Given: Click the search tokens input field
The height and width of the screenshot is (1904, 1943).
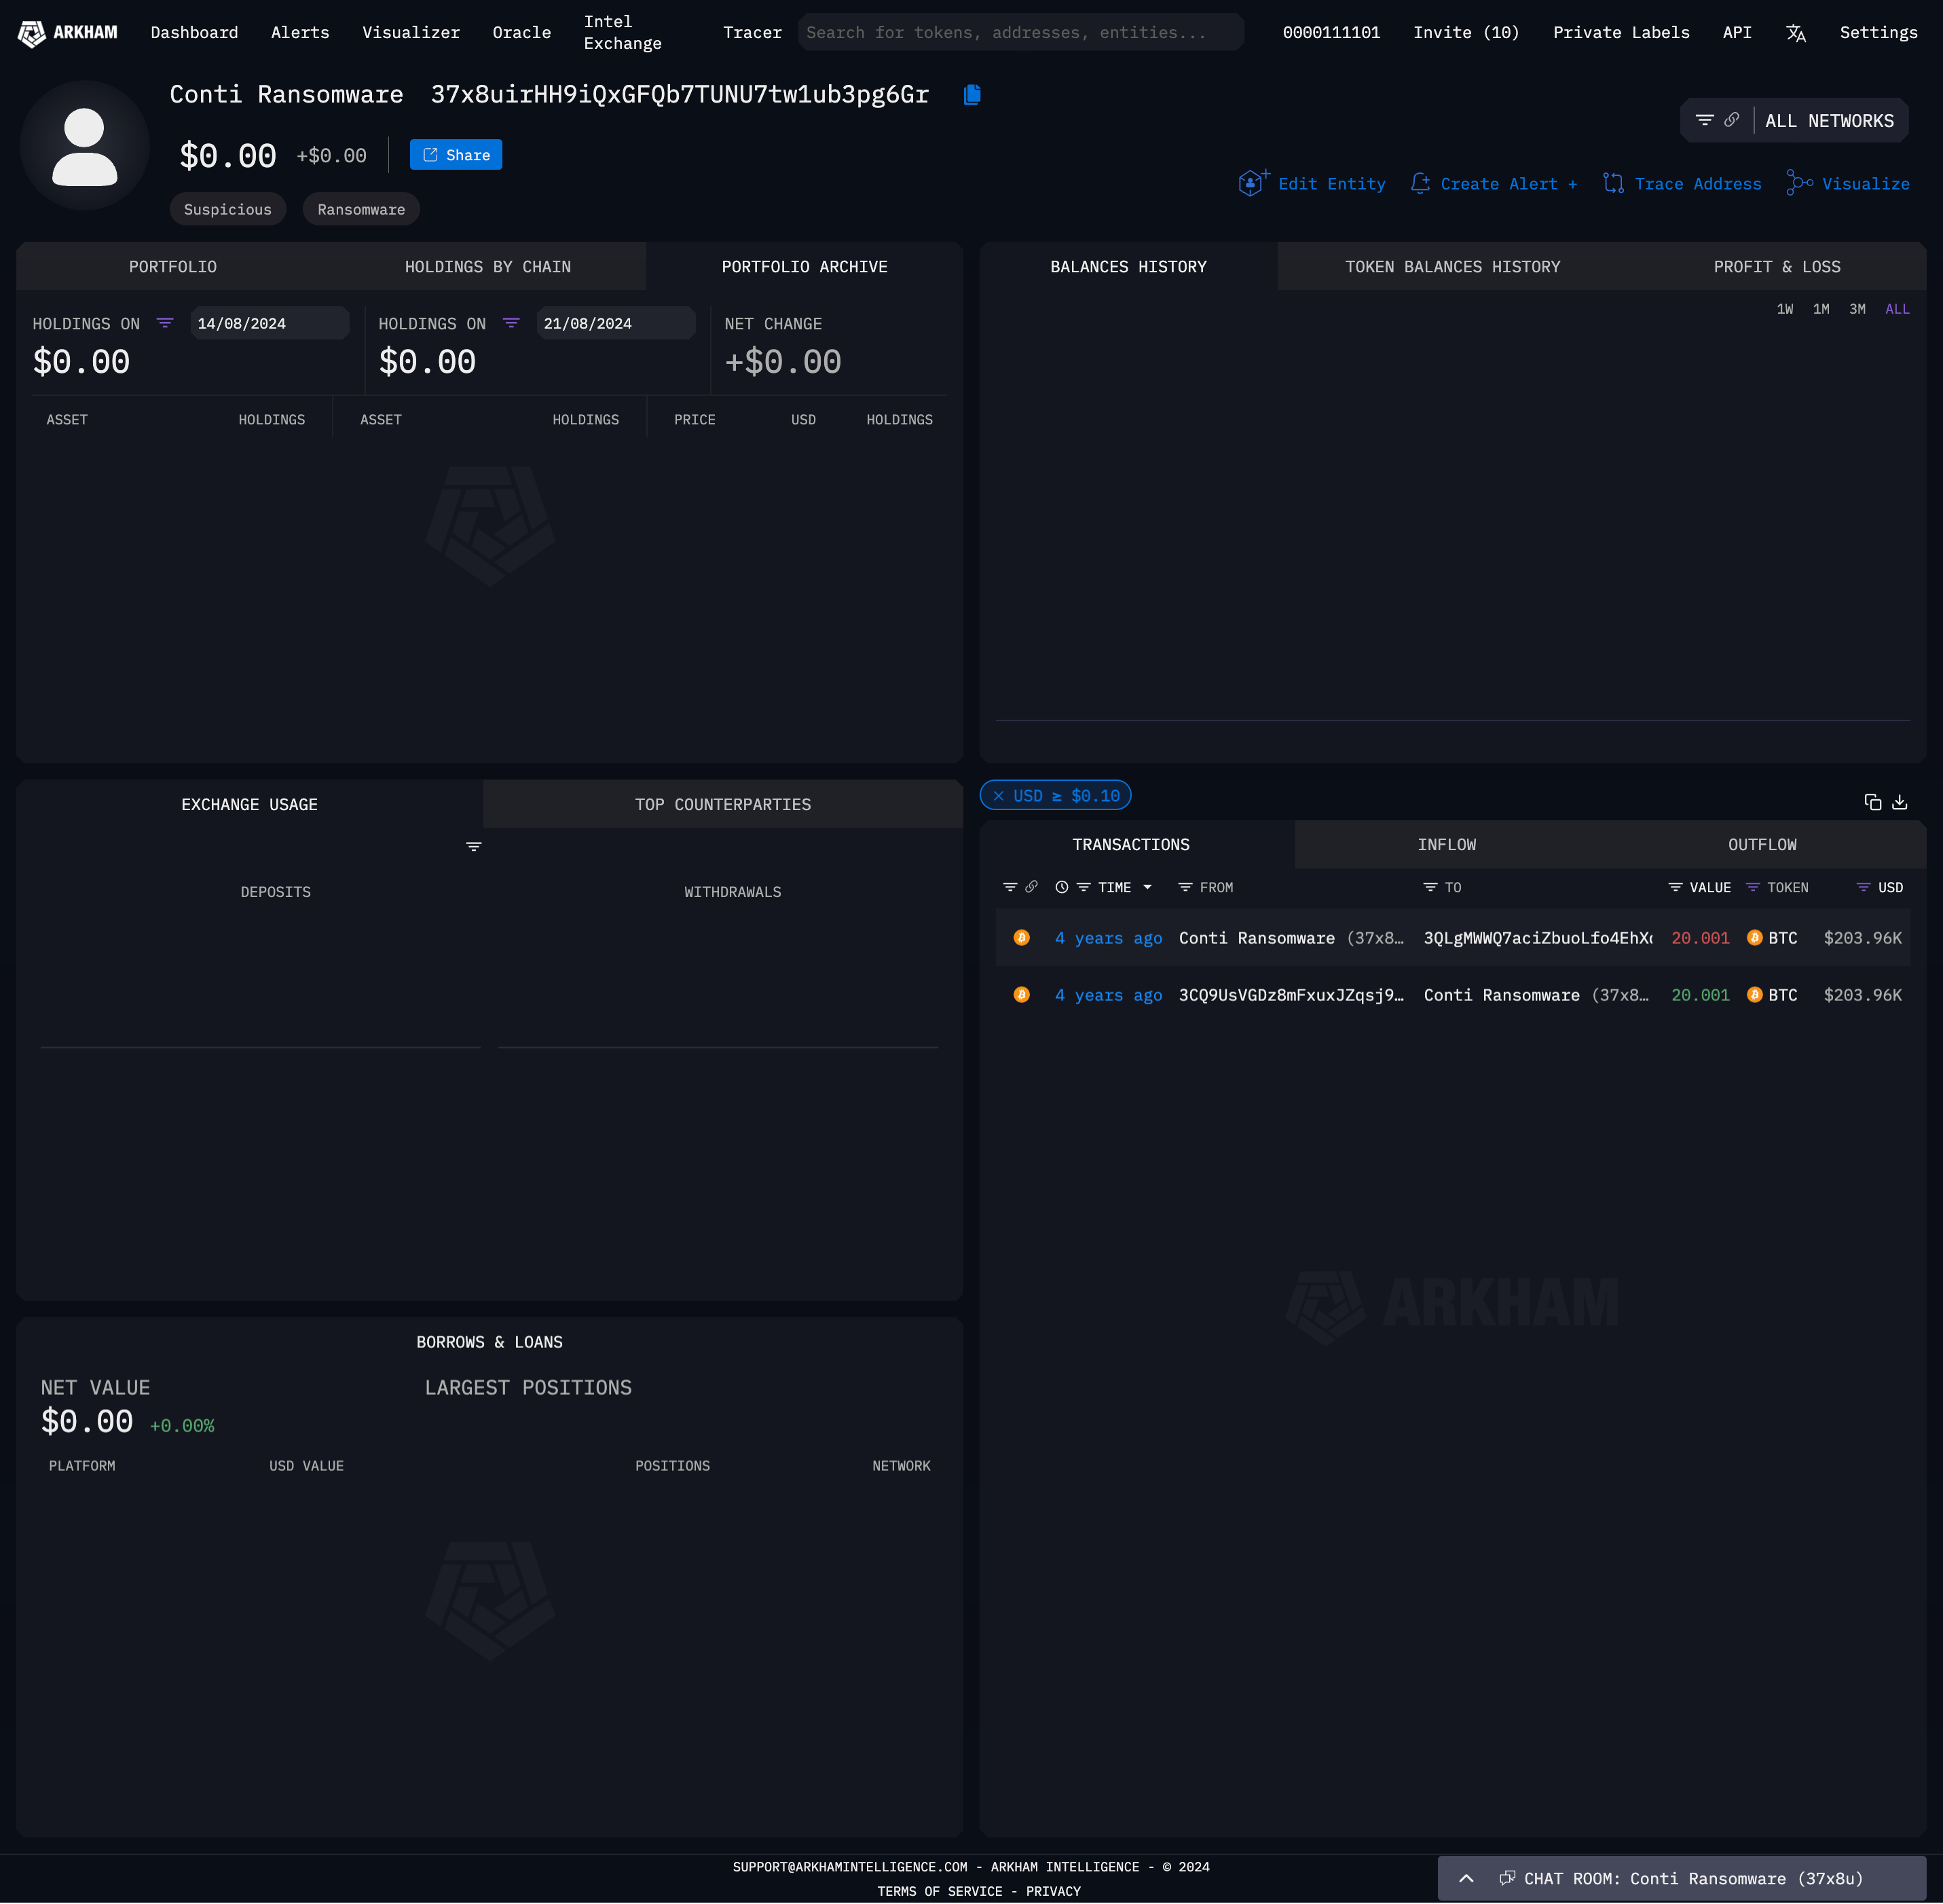Looking at the screenshot, I should tap(1020, 33).
